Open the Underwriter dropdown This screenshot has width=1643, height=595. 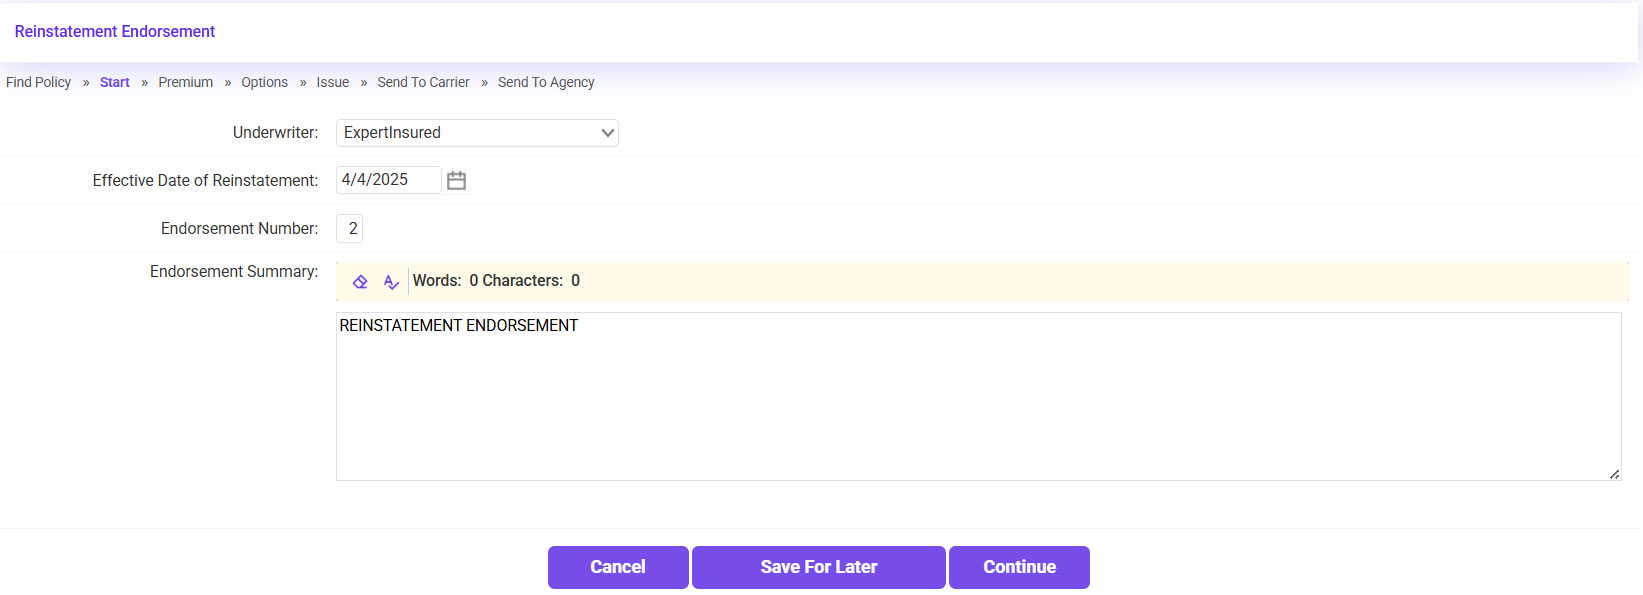[x=477, y=133]
